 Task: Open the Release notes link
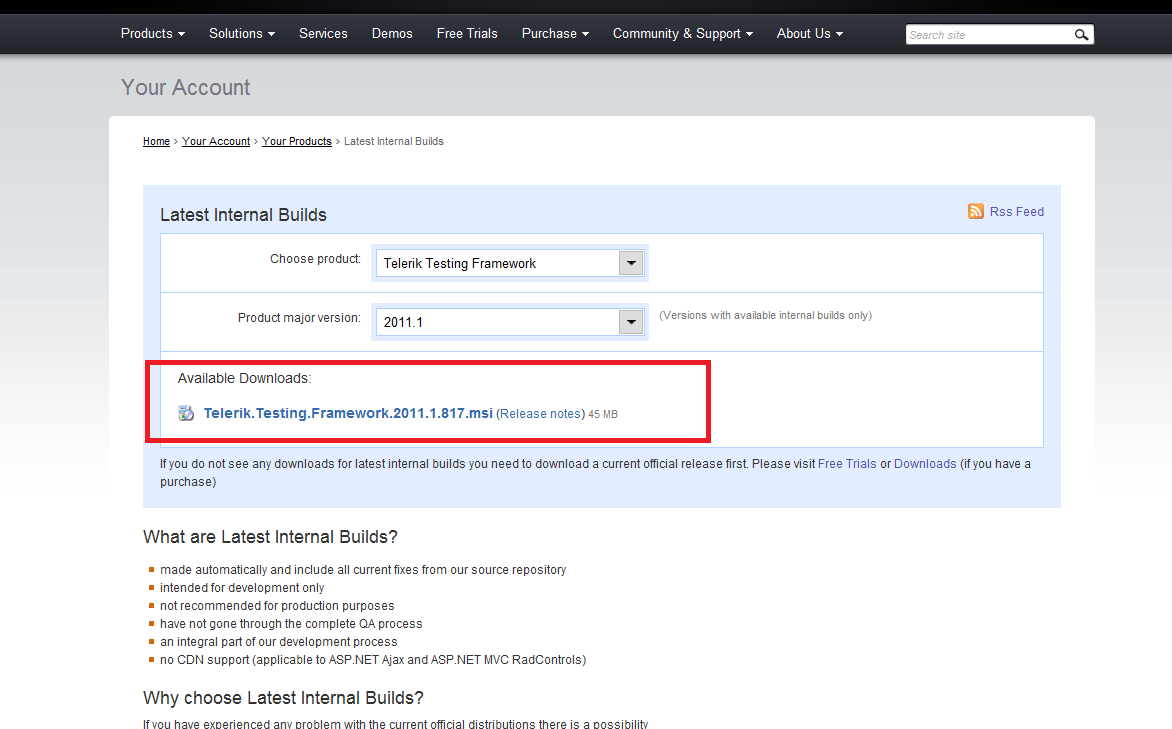(x=541, y=414)
